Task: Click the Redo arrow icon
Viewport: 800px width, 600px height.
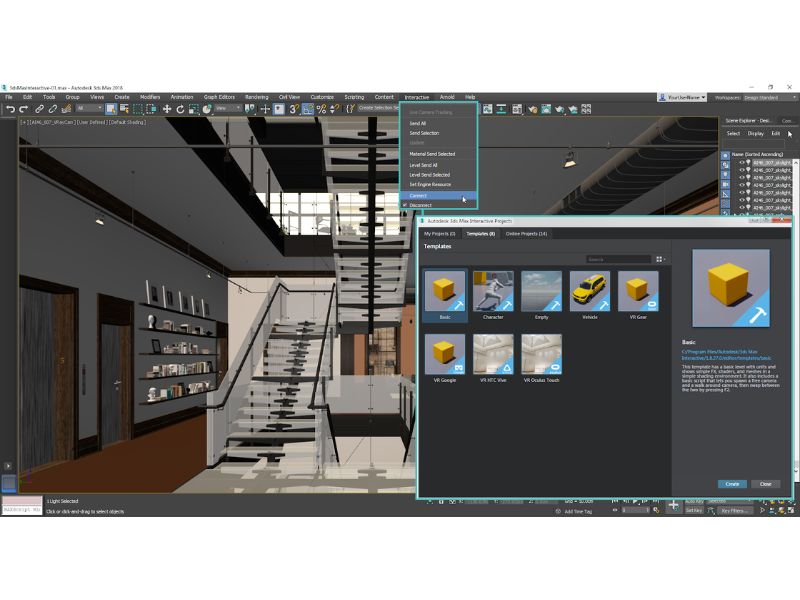Action: point(24,108)
